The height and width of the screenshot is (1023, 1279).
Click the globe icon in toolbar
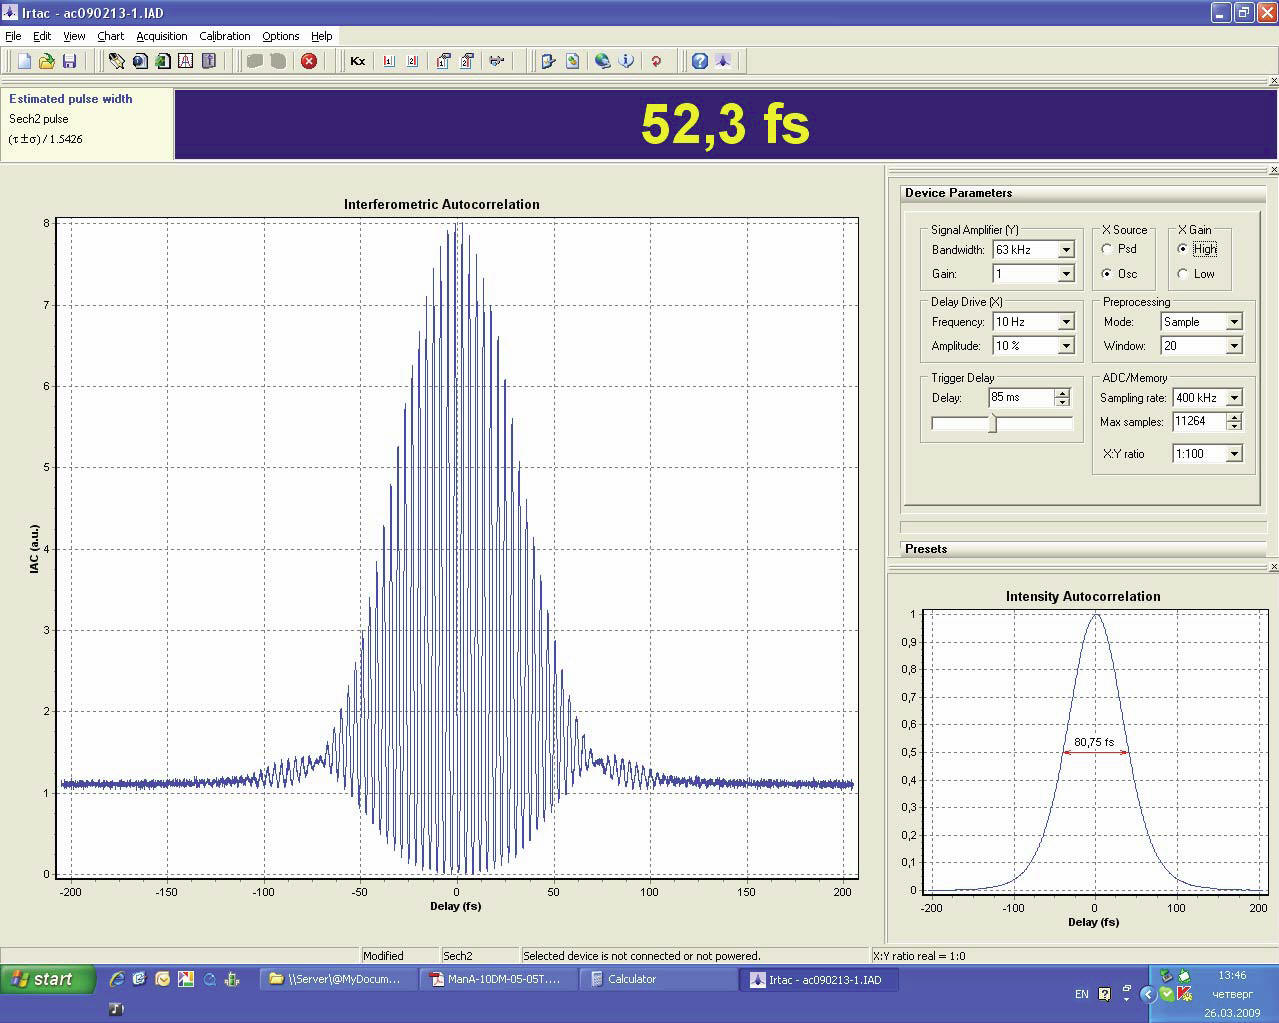point(602,61)
